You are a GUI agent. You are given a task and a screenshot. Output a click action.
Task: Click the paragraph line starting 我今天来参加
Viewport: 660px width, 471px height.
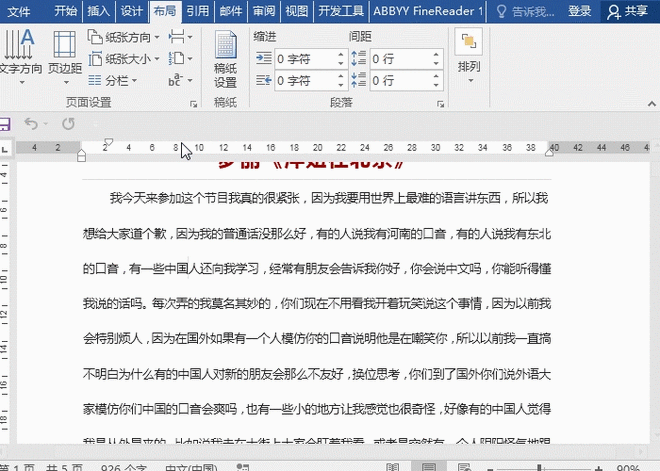point(329,198)
